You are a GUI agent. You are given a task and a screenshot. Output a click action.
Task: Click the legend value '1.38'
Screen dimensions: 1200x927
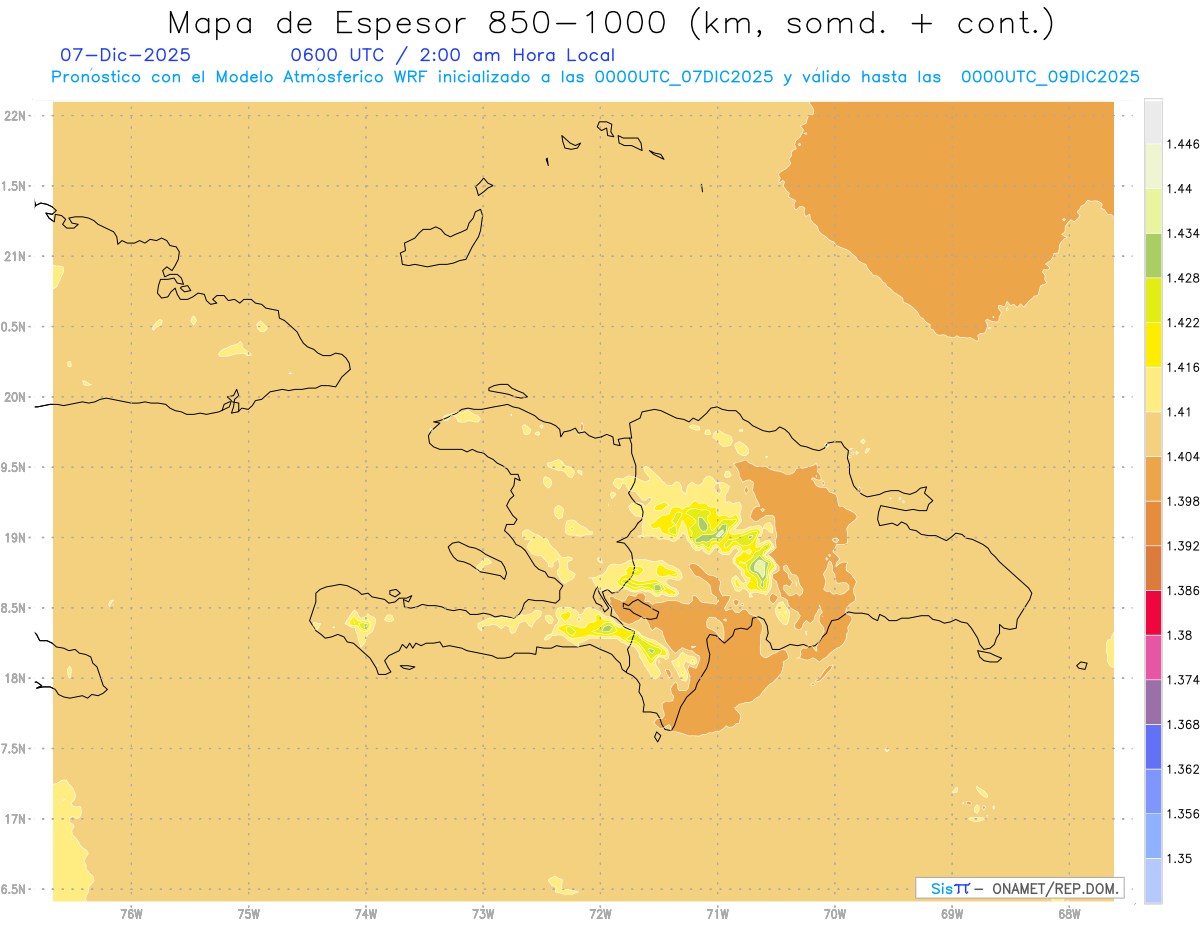[1181, 635]
